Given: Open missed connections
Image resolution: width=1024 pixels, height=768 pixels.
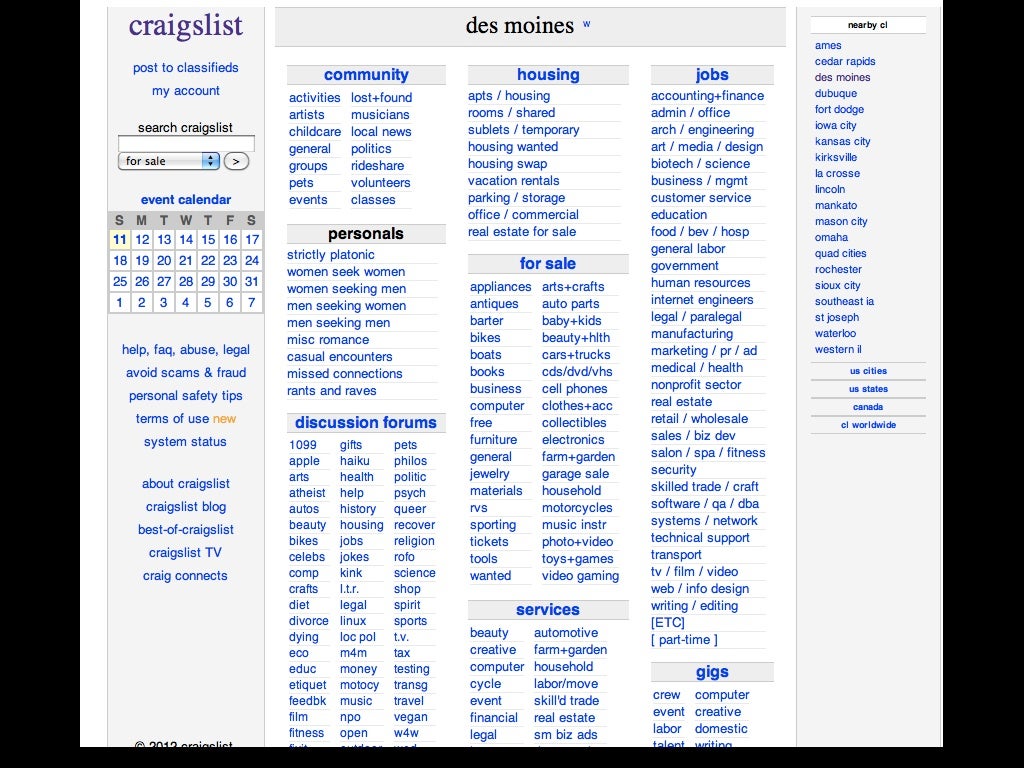Looking at the screenshot, I should click(345, 374).
